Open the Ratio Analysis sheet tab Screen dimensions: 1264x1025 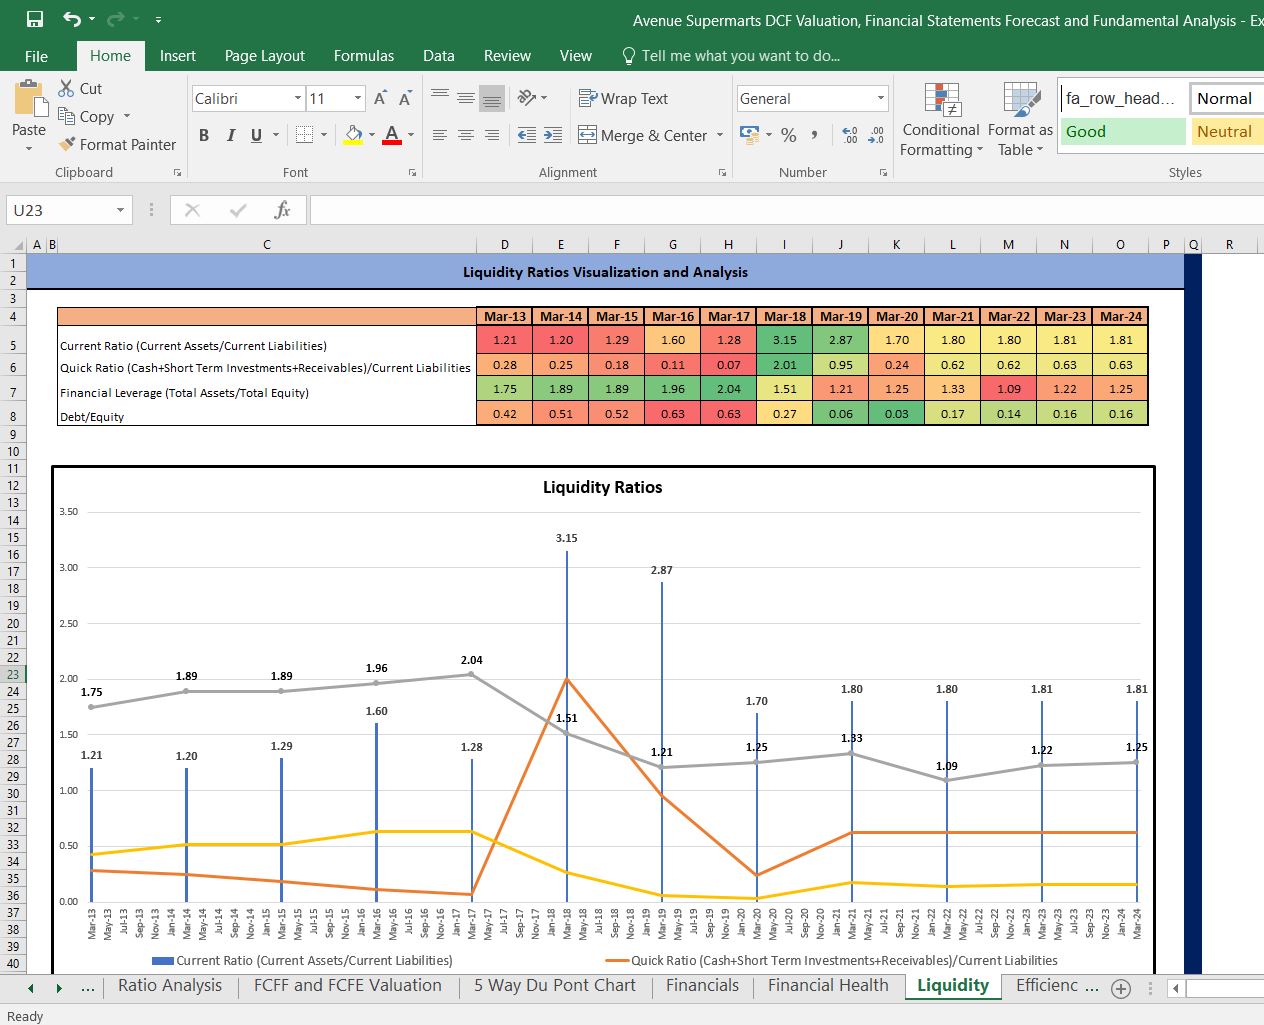pos(170,986)
